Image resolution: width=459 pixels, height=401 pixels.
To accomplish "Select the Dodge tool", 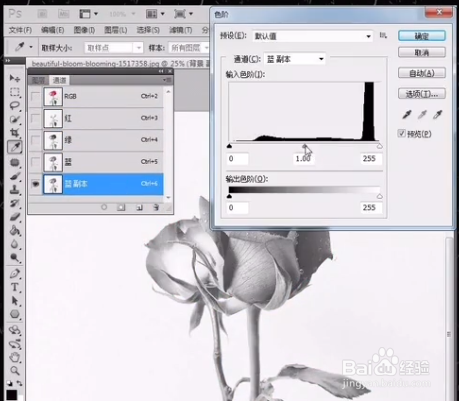I will pos(15,258).
